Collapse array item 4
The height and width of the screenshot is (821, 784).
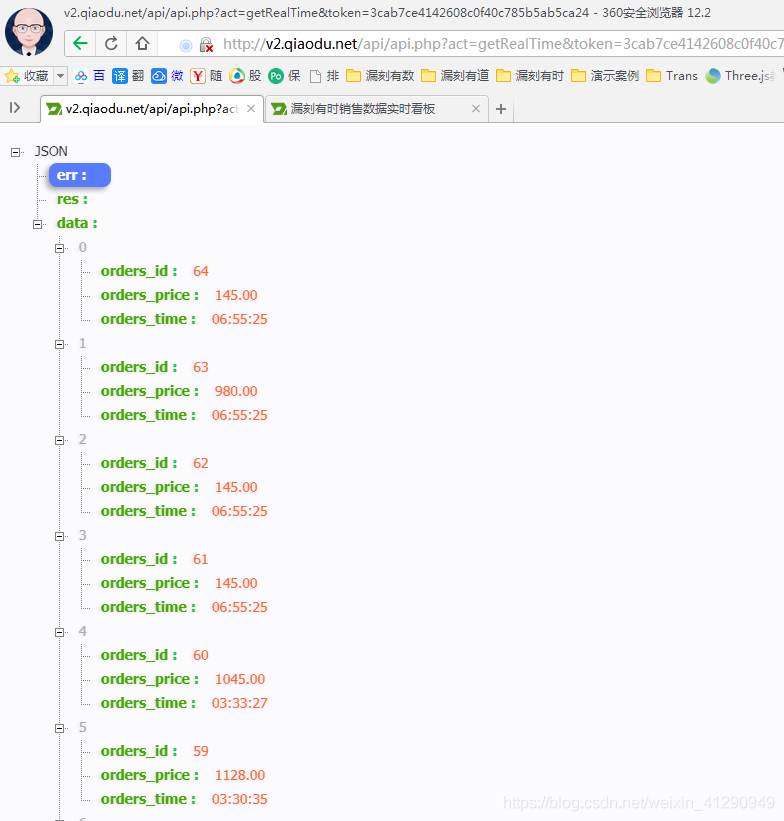point(60,632)
